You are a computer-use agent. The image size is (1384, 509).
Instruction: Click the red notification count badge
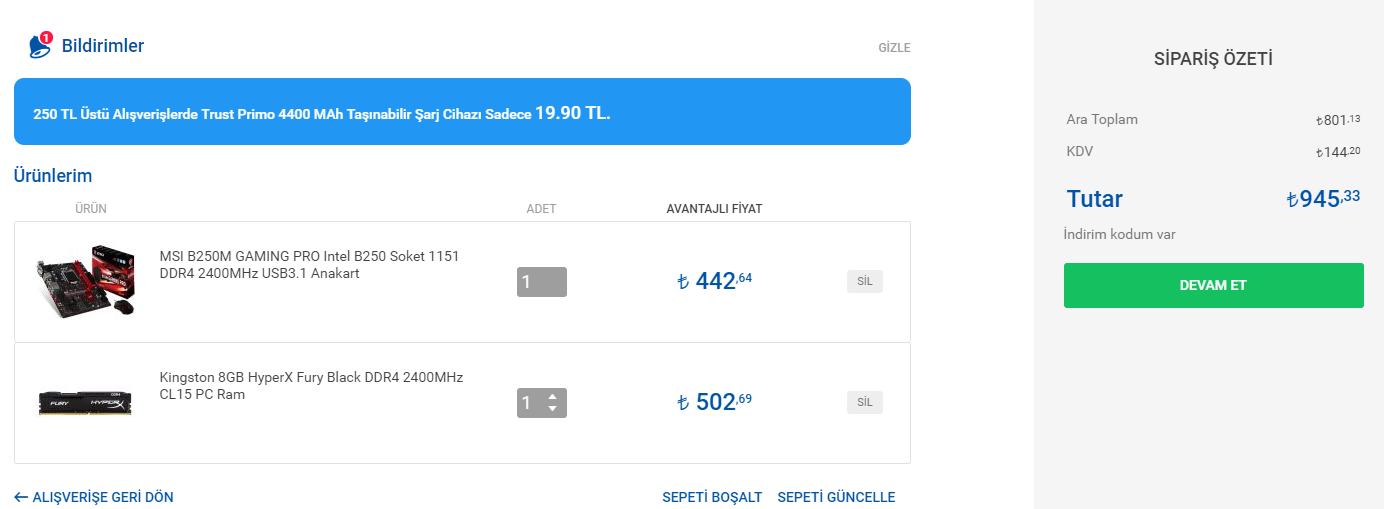pyautogui.click(x=46, y=38)
